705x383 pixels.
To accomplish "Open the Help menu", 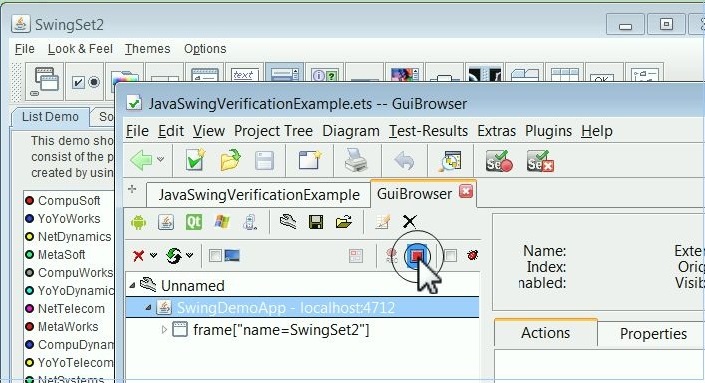I will 597,131.
